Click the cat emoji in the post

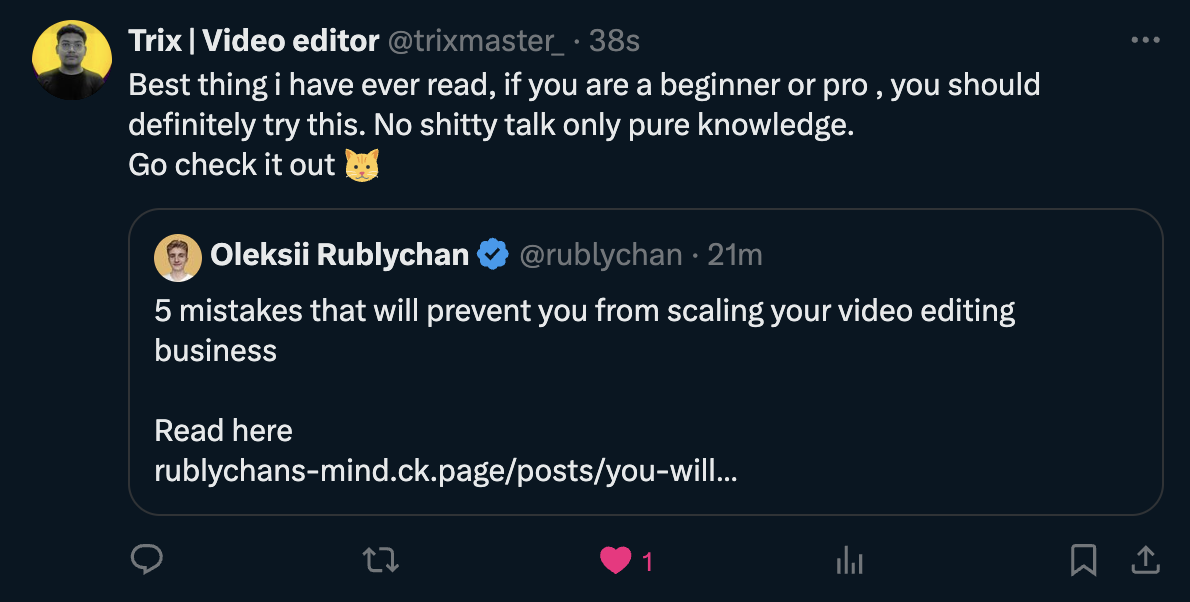tap(362, 165)
